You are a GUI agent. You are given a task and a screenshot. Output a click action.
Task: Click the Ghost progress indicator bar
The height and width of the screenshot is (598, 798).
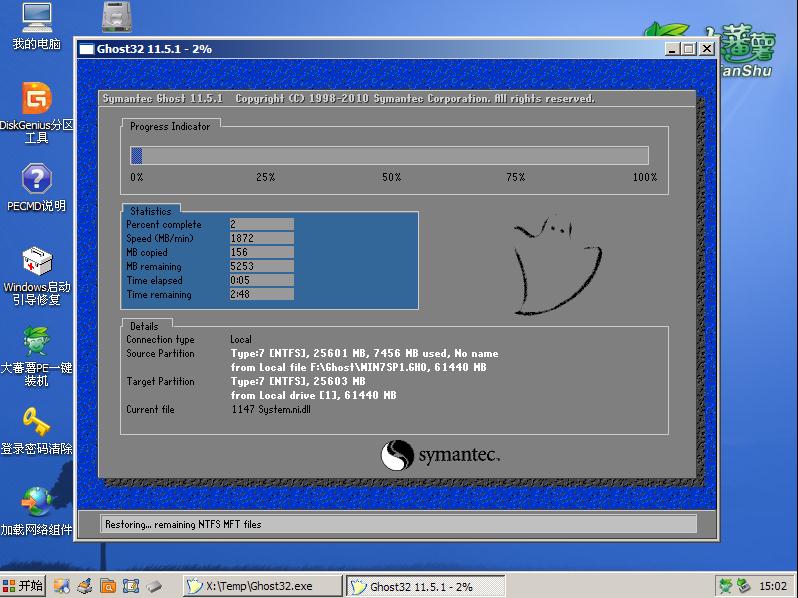pos(390,155)
